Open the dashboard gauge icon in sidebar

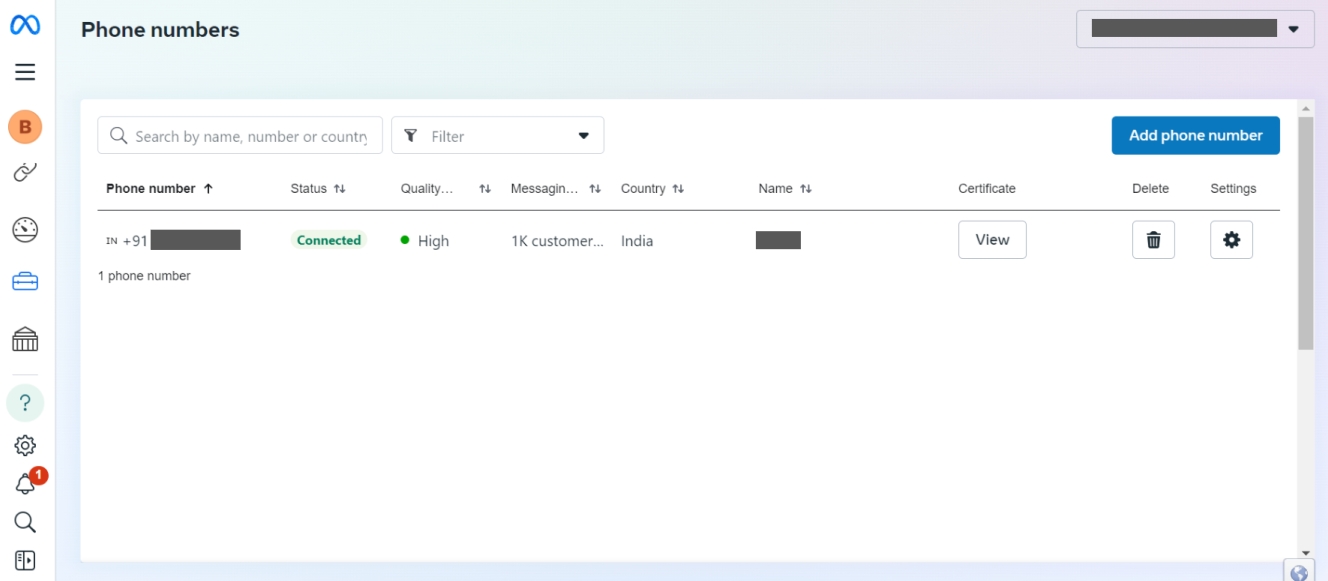click(x=25, y=230)
